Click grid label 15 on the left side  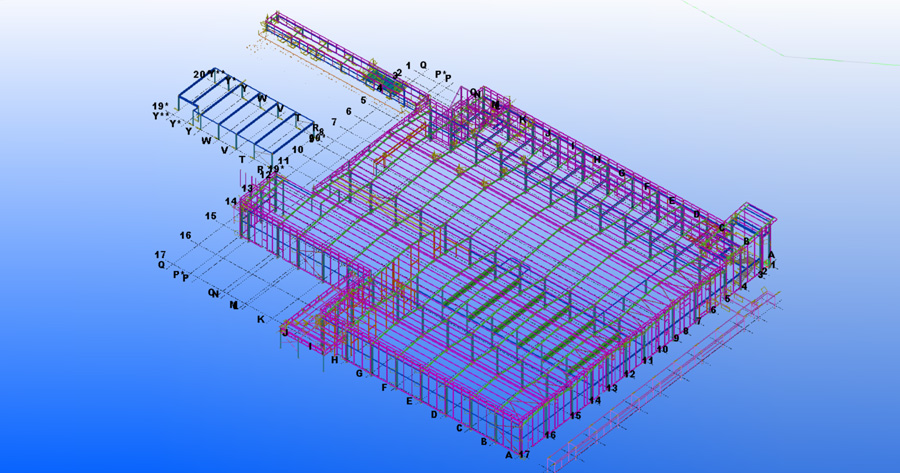point(211,216)
